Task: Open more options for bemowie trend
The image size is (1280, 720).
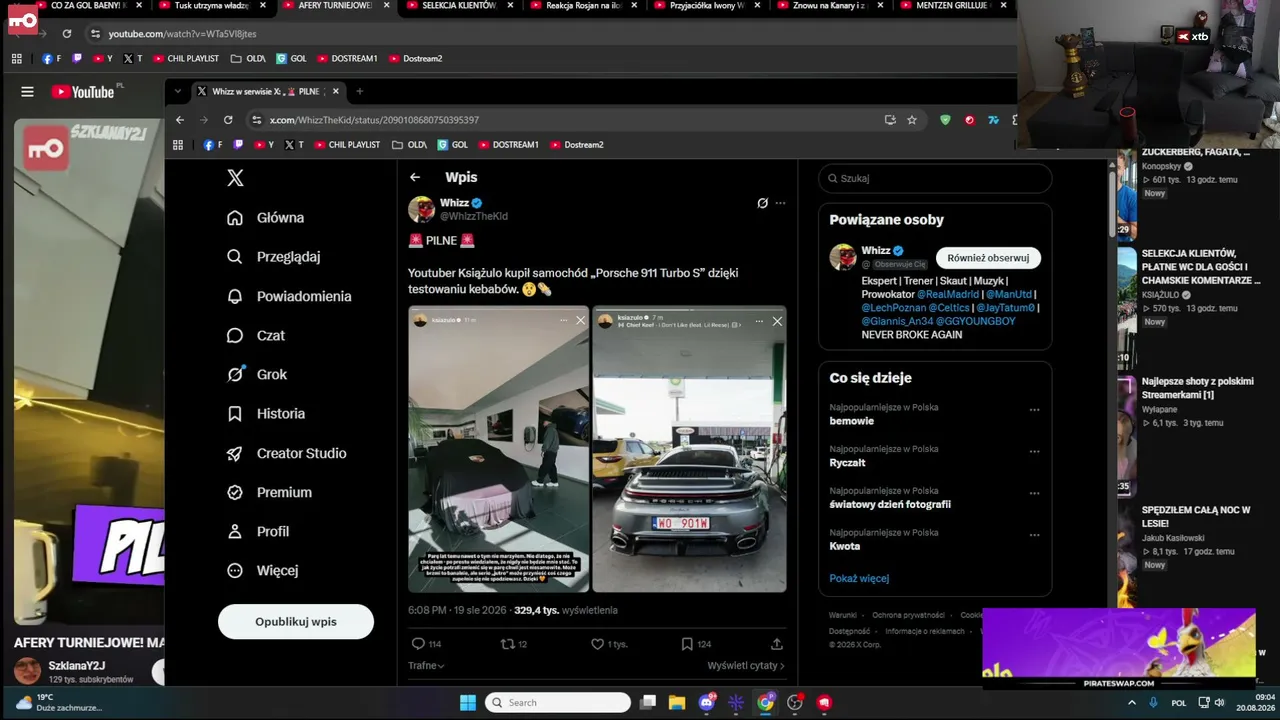Action: pyautogui.click(x=1034, y=410)
